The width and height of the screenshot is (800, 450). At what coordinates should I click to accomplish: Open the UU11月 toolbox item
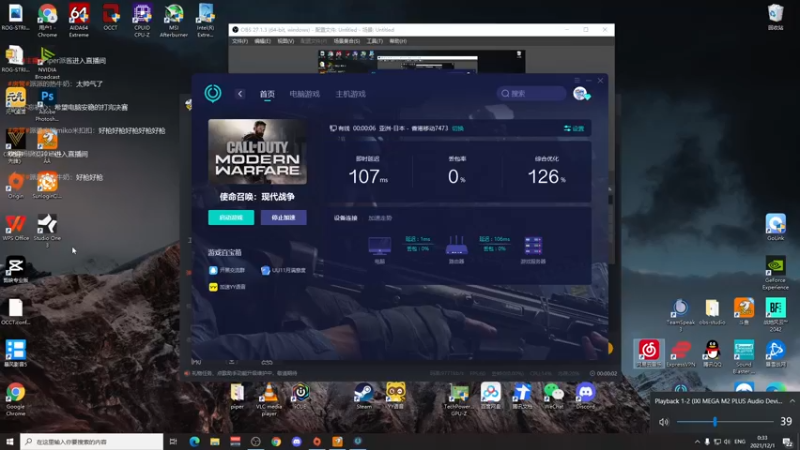283,270
